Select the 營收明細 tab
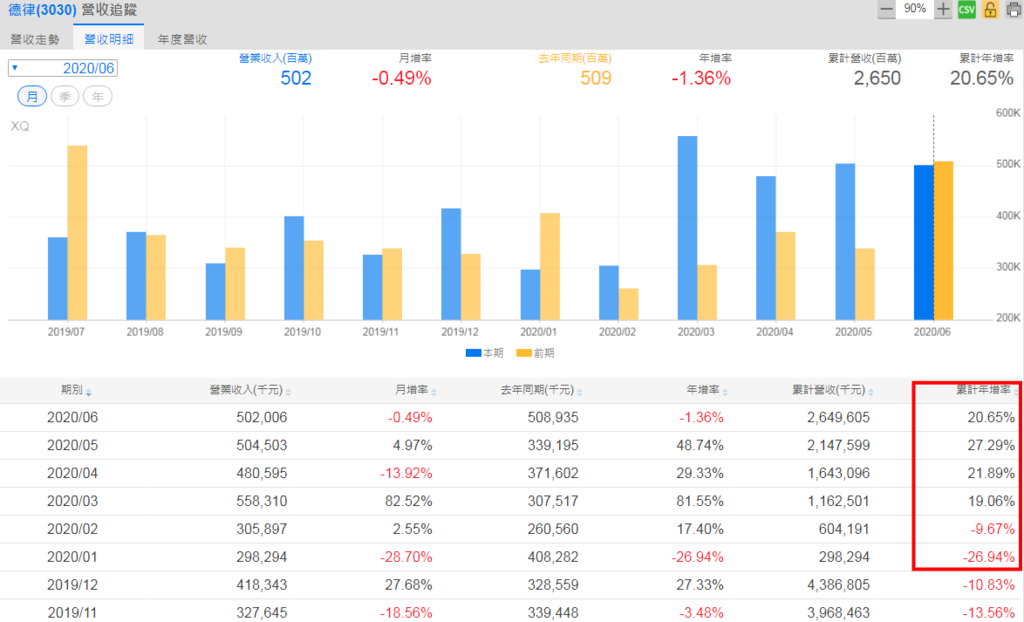 109,39
